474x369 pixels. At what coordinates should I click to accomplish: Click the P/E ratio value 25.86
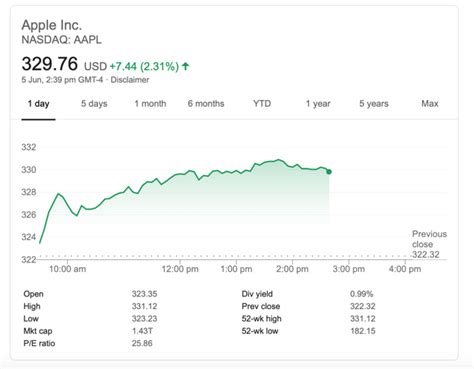pos(142,343)
